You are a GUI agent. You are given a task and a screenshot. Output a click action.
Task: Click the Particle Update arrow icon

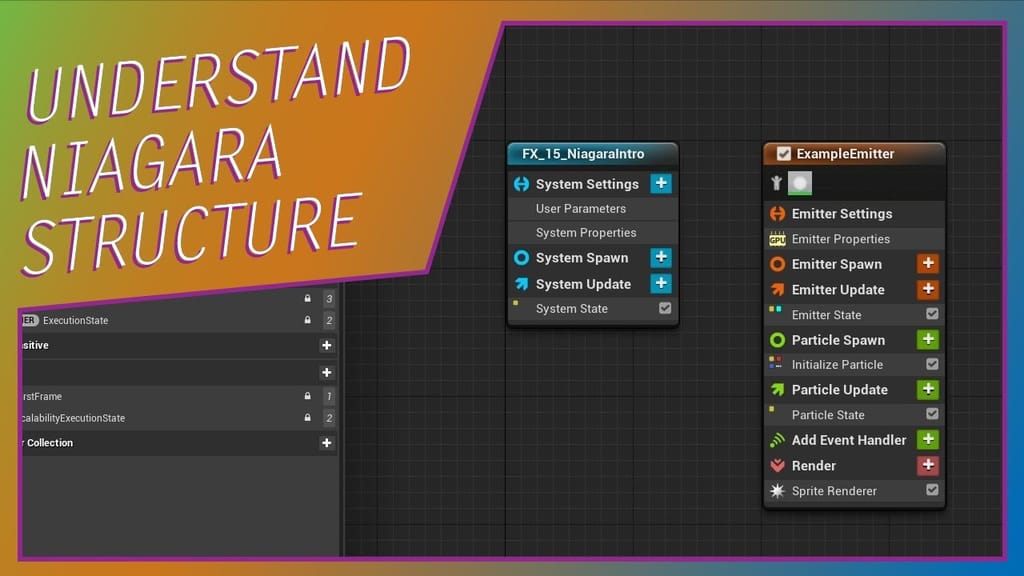(777, 389)
